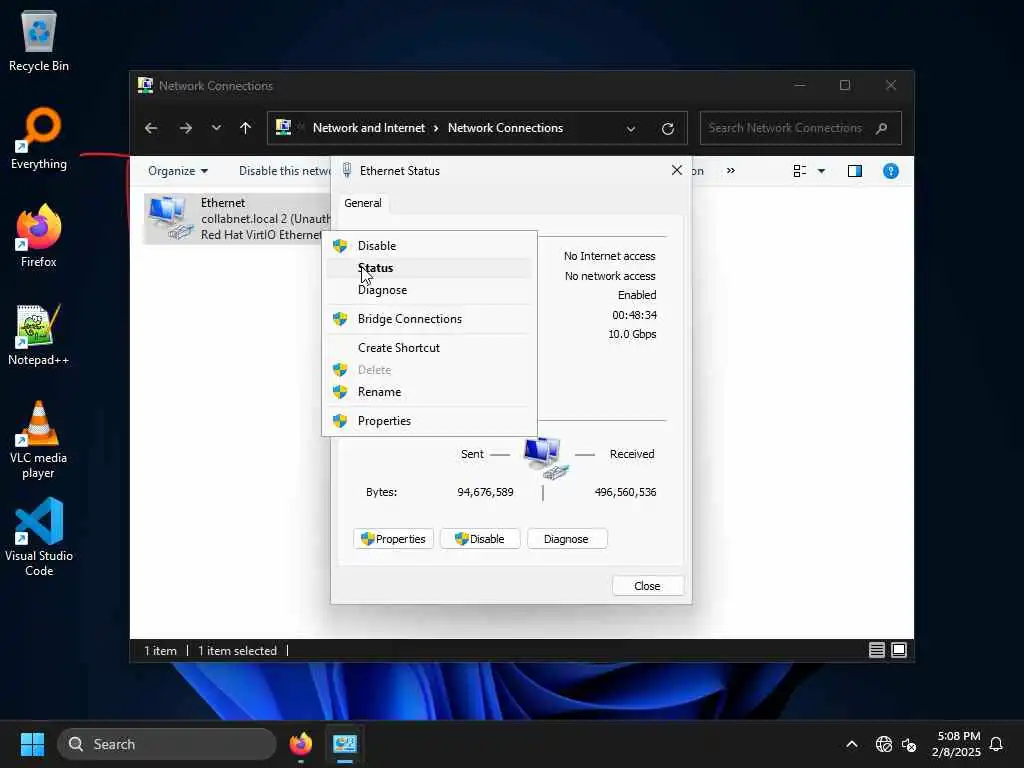Click the taskbar Search box
This screenshot has width=1024, height=768.
tap(167, 744)
